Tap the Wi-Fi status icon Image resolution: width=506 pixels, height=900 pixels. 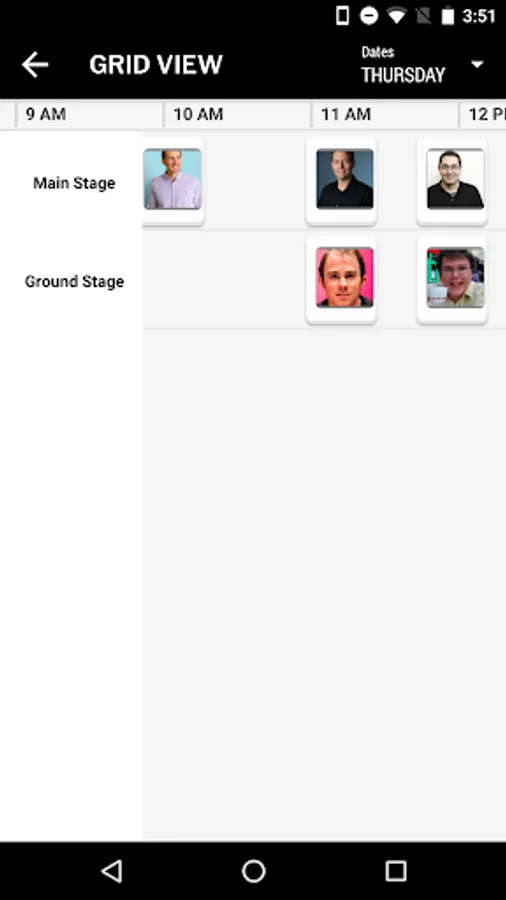(396, 15)
